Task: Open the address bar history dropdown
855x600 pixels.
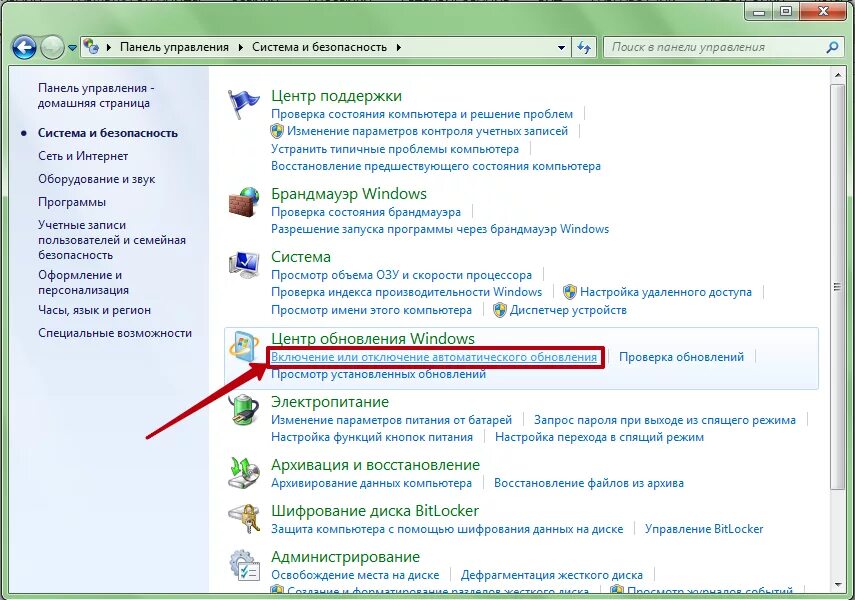Action: pyautogui.click(x=561, y=47)
